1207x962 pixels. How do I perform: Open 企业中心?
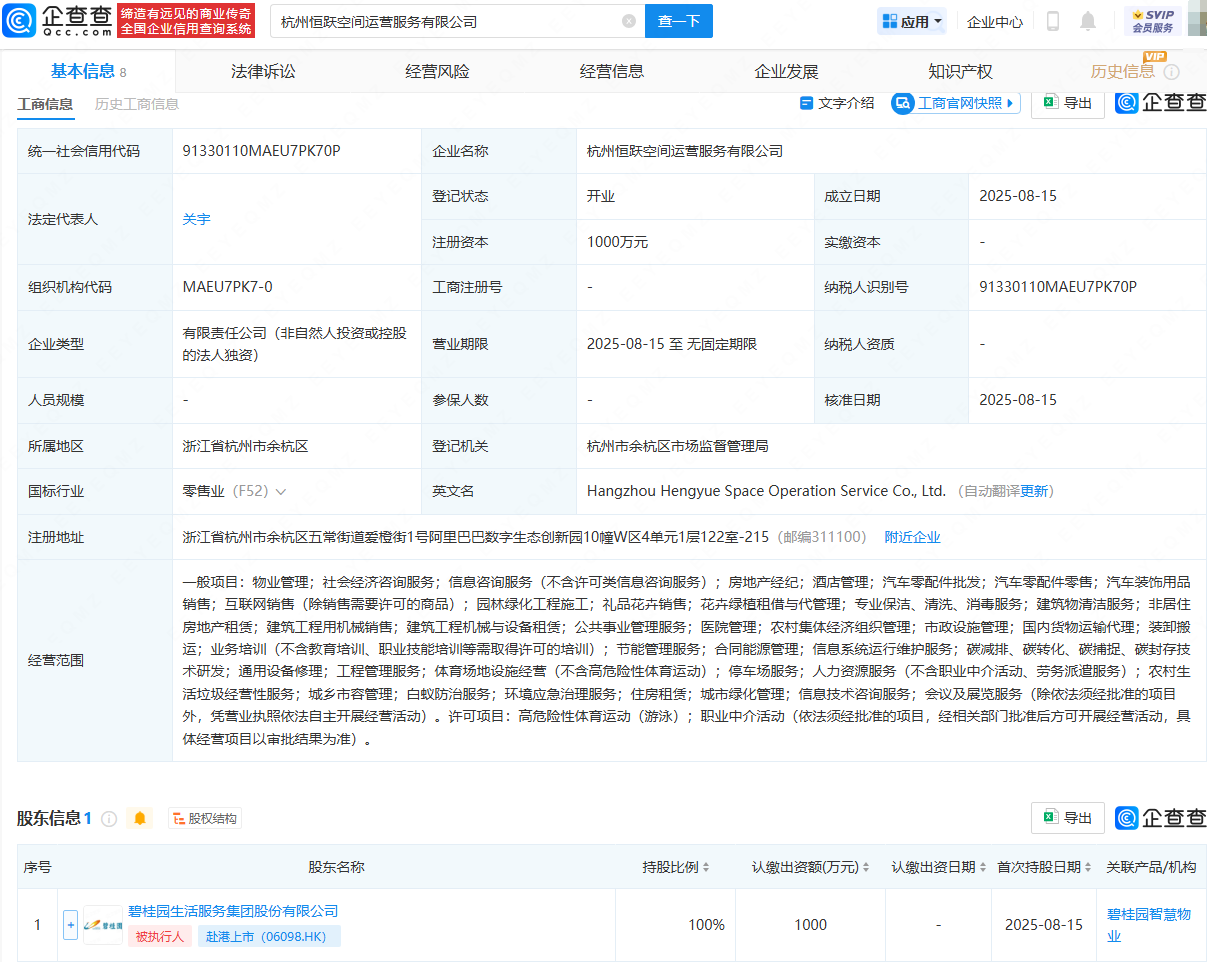click(x=995, y=21)
